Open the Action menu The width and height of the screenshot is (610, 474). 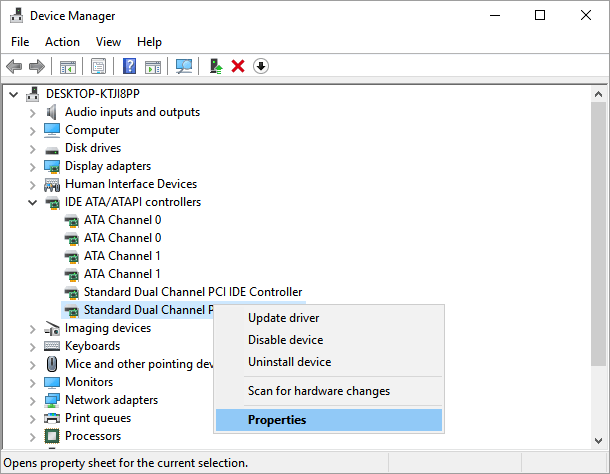(62, 42)
